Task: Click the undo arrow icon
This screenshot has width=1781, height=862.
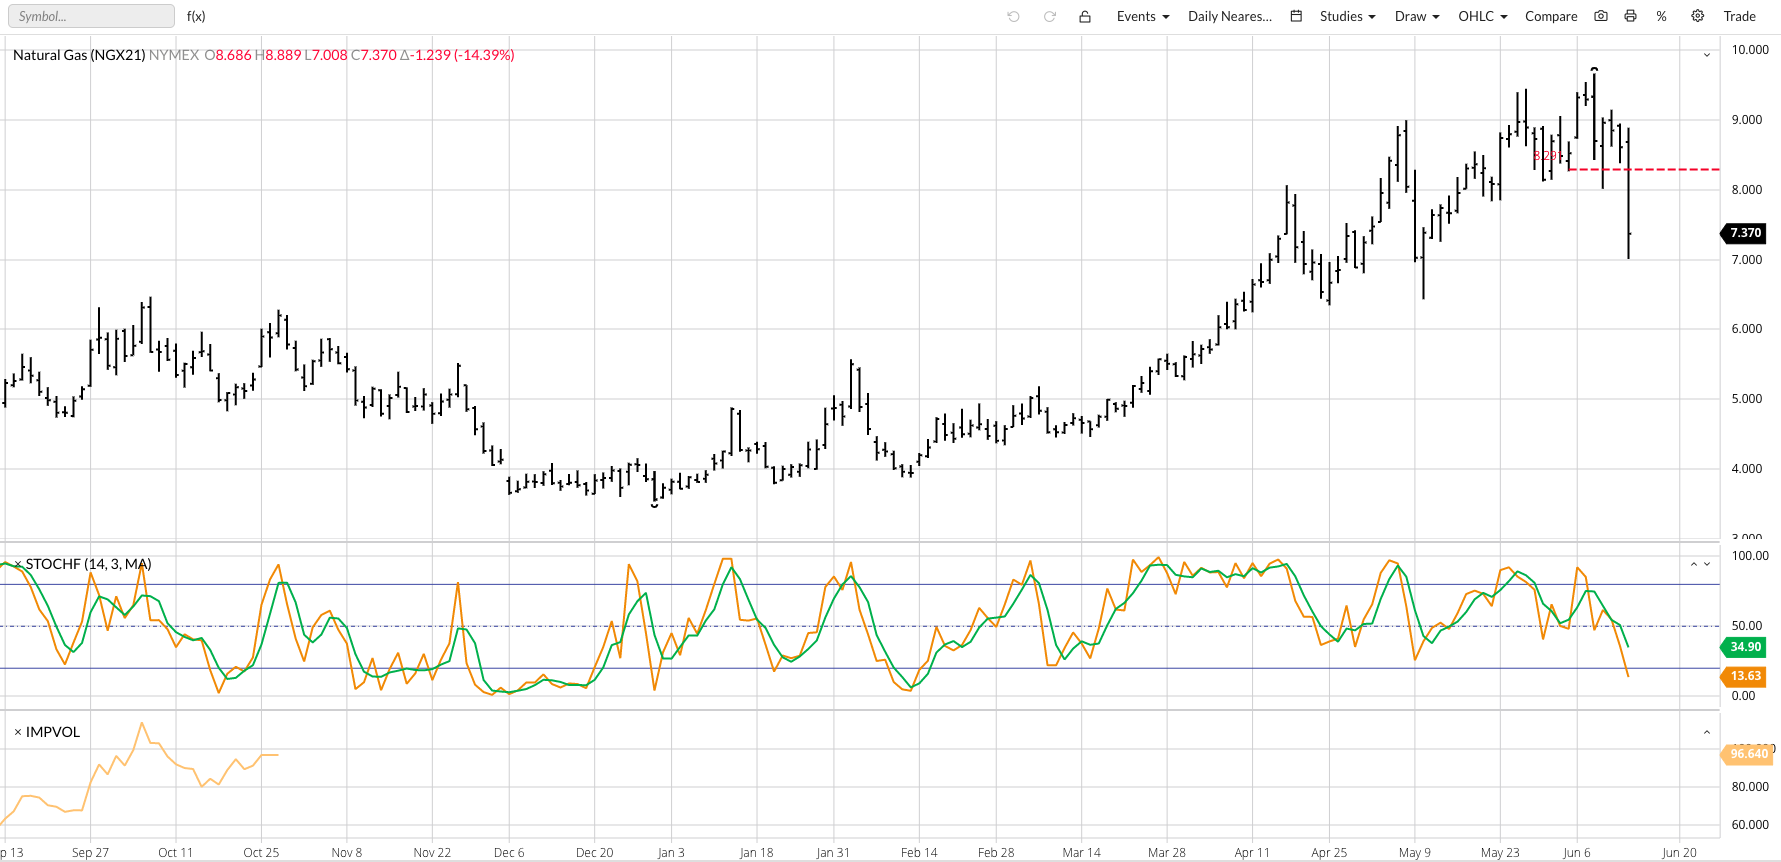Action: click(1013, 16)
